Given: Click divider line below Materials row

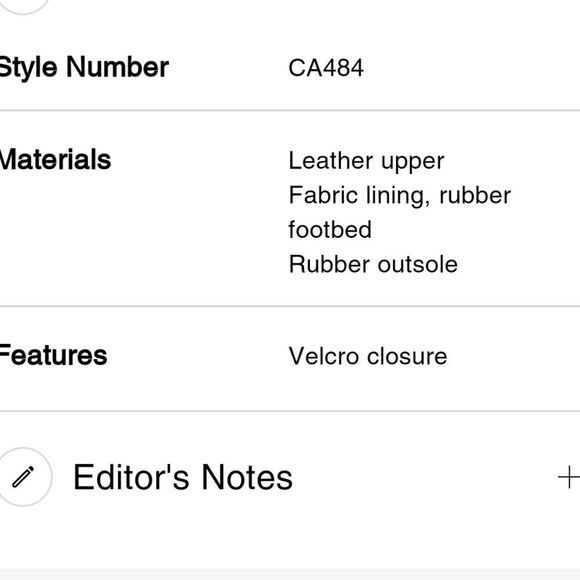Looking at the screenshot, I should pos(290,306).
